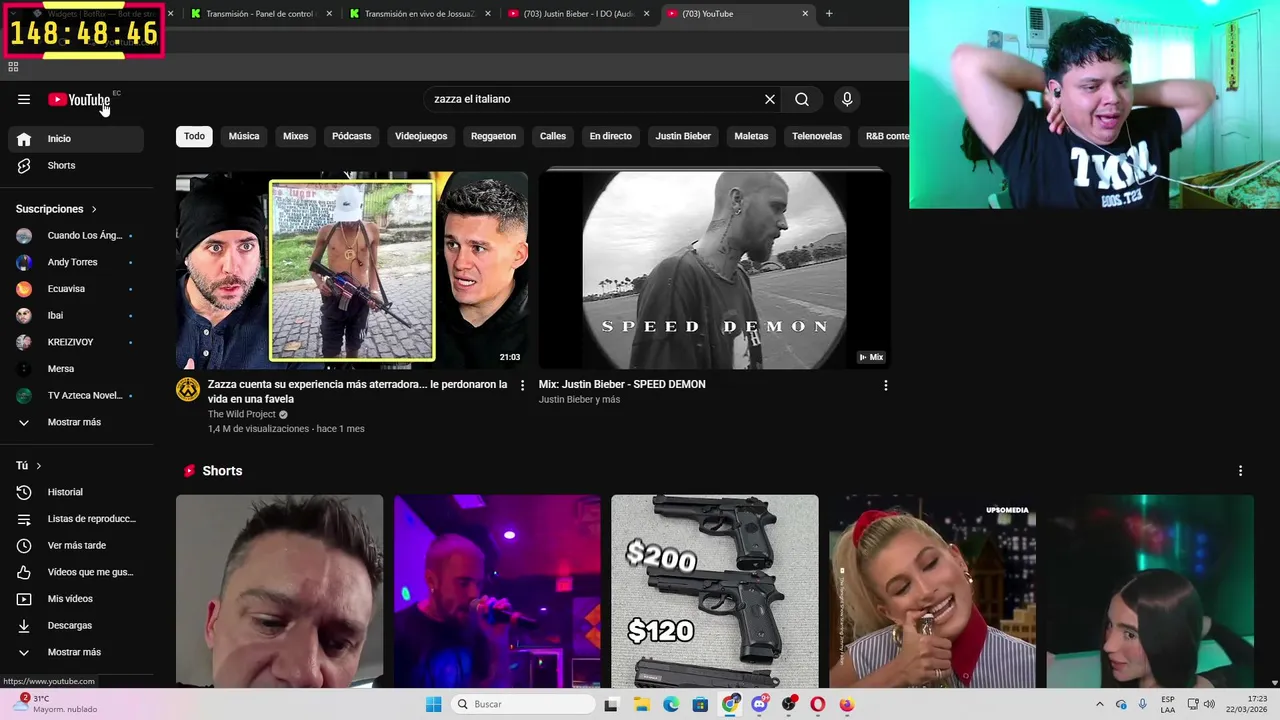Switch to Justin Bieber - I DO tab

click(578, 14)
